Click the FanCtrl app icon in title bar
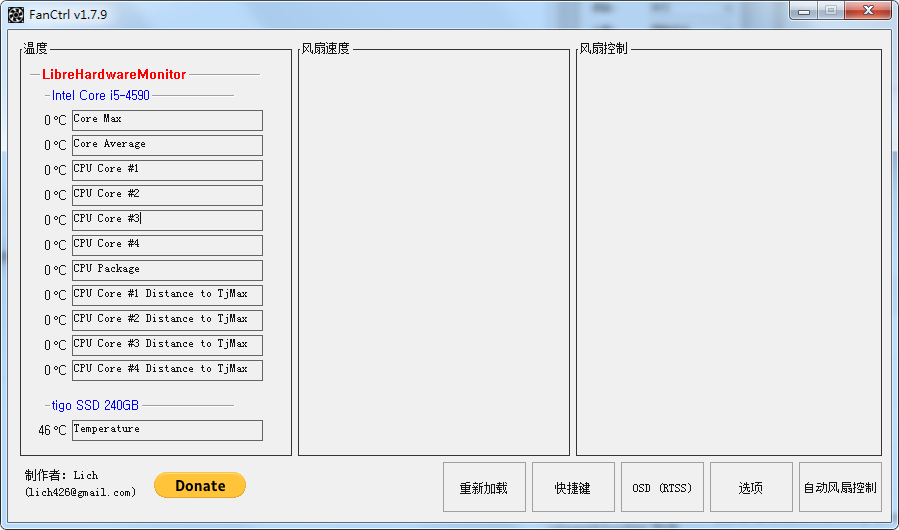Viewport: 899px width, 530px height. 16,15
